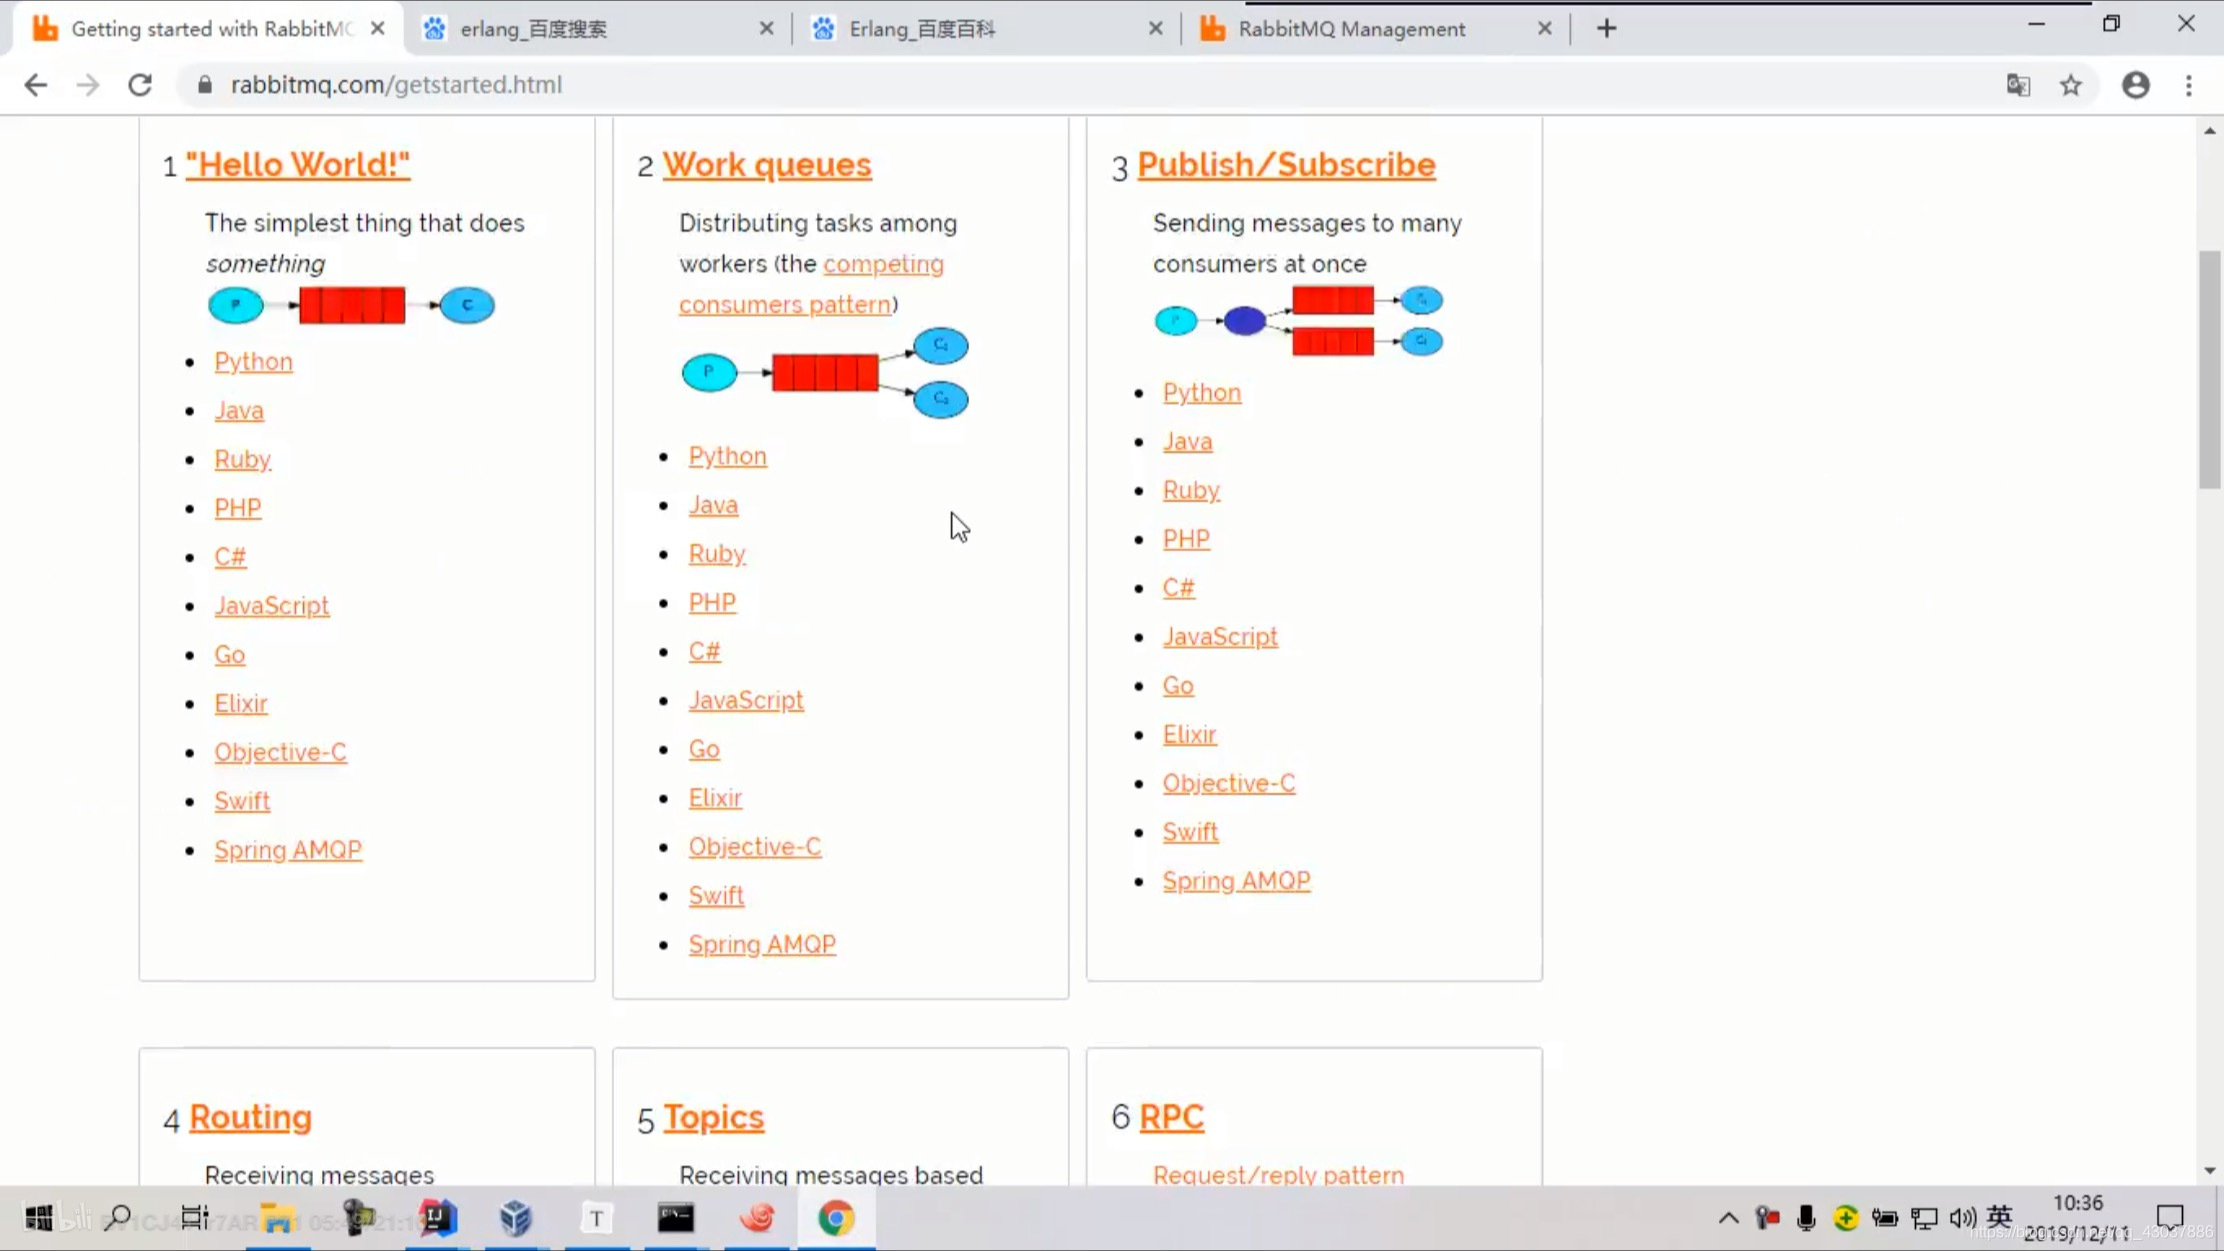Open File Explorer from the taskbar
This screenshot has height=1251, width=2224.
click(x=277, y=1218)
